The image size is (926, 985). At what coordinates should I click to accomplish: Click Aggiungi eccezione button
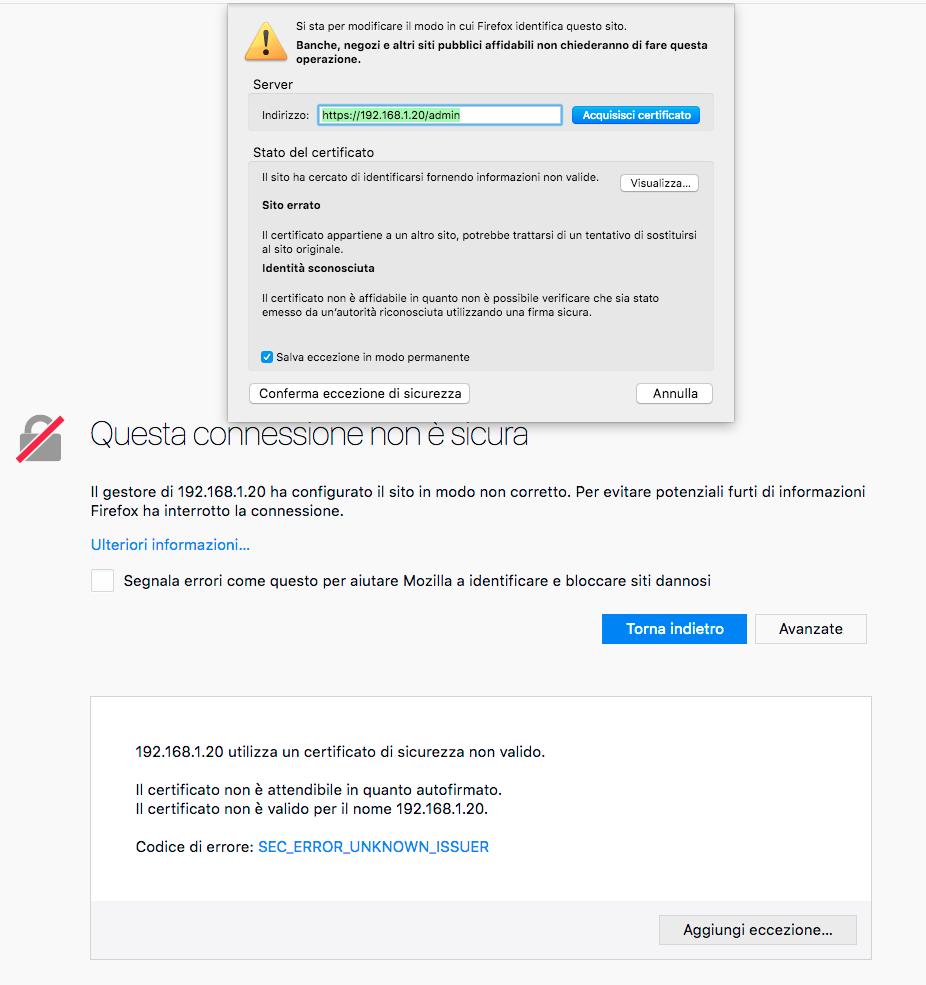point(758,930)
